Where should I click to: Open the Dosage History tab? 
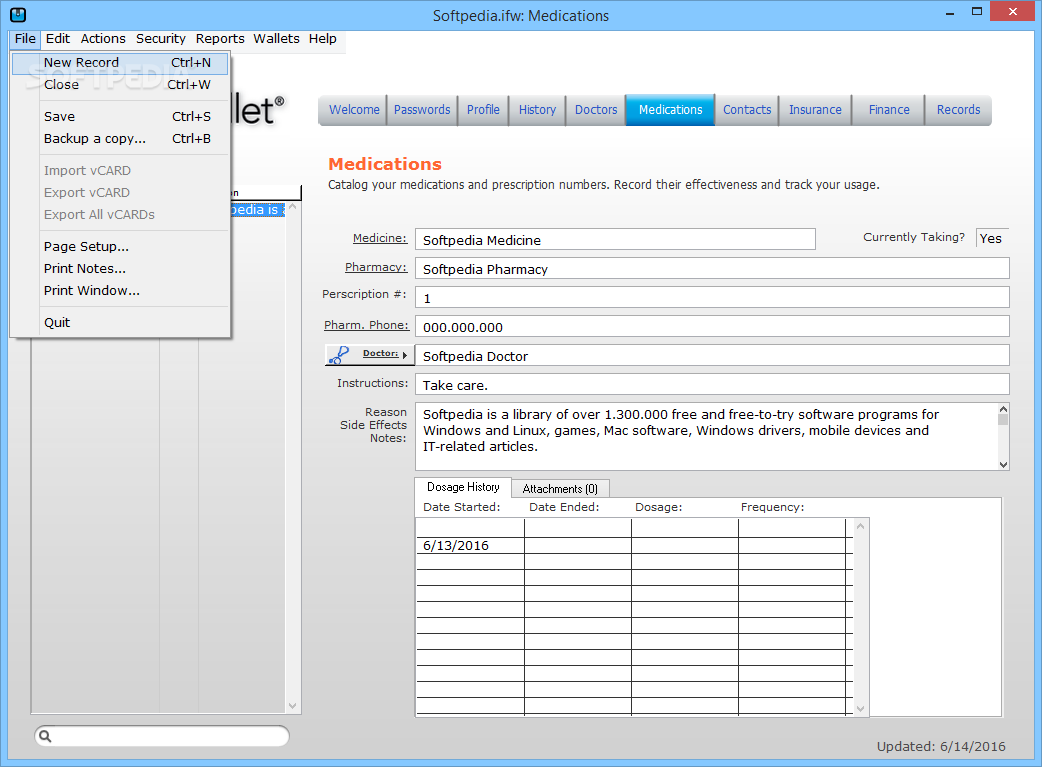pyautogui.click(x=463, y=487)
